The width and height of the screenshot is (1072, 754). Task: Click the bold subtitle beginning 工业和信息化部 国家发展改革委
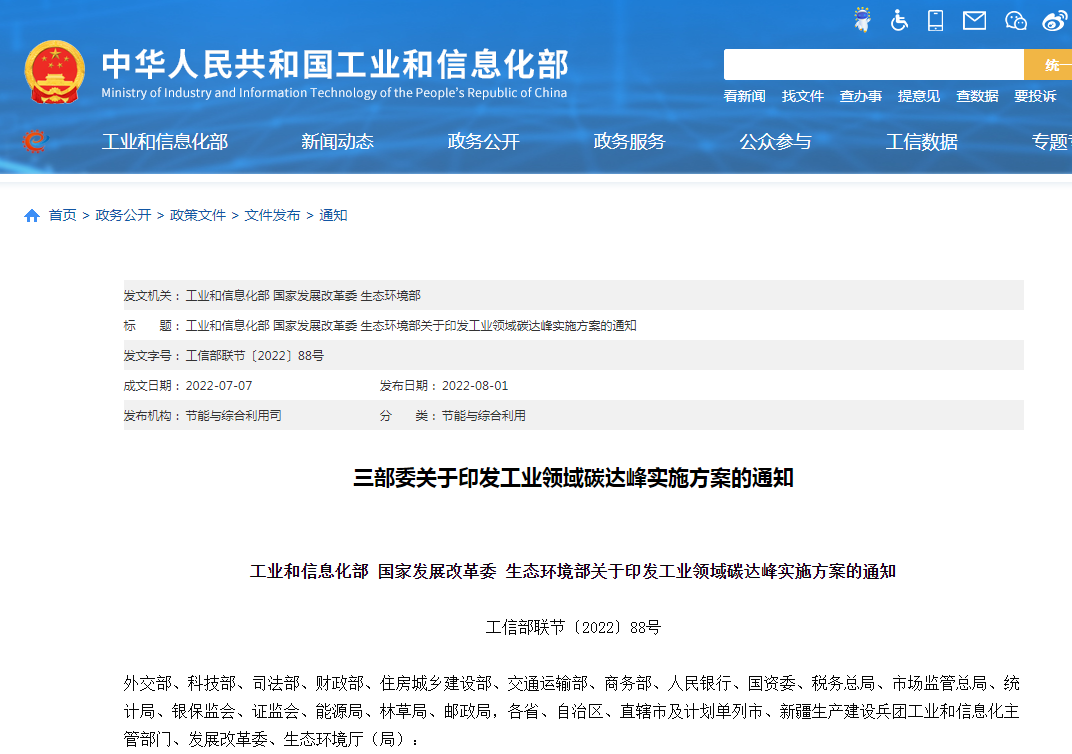573,571
